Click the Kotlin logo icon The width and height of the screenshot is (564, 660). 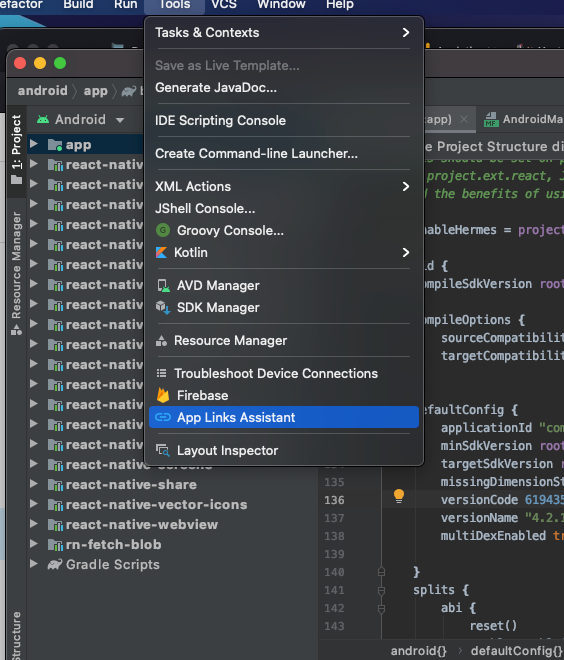pyautogui.click(x=162, y=252)
